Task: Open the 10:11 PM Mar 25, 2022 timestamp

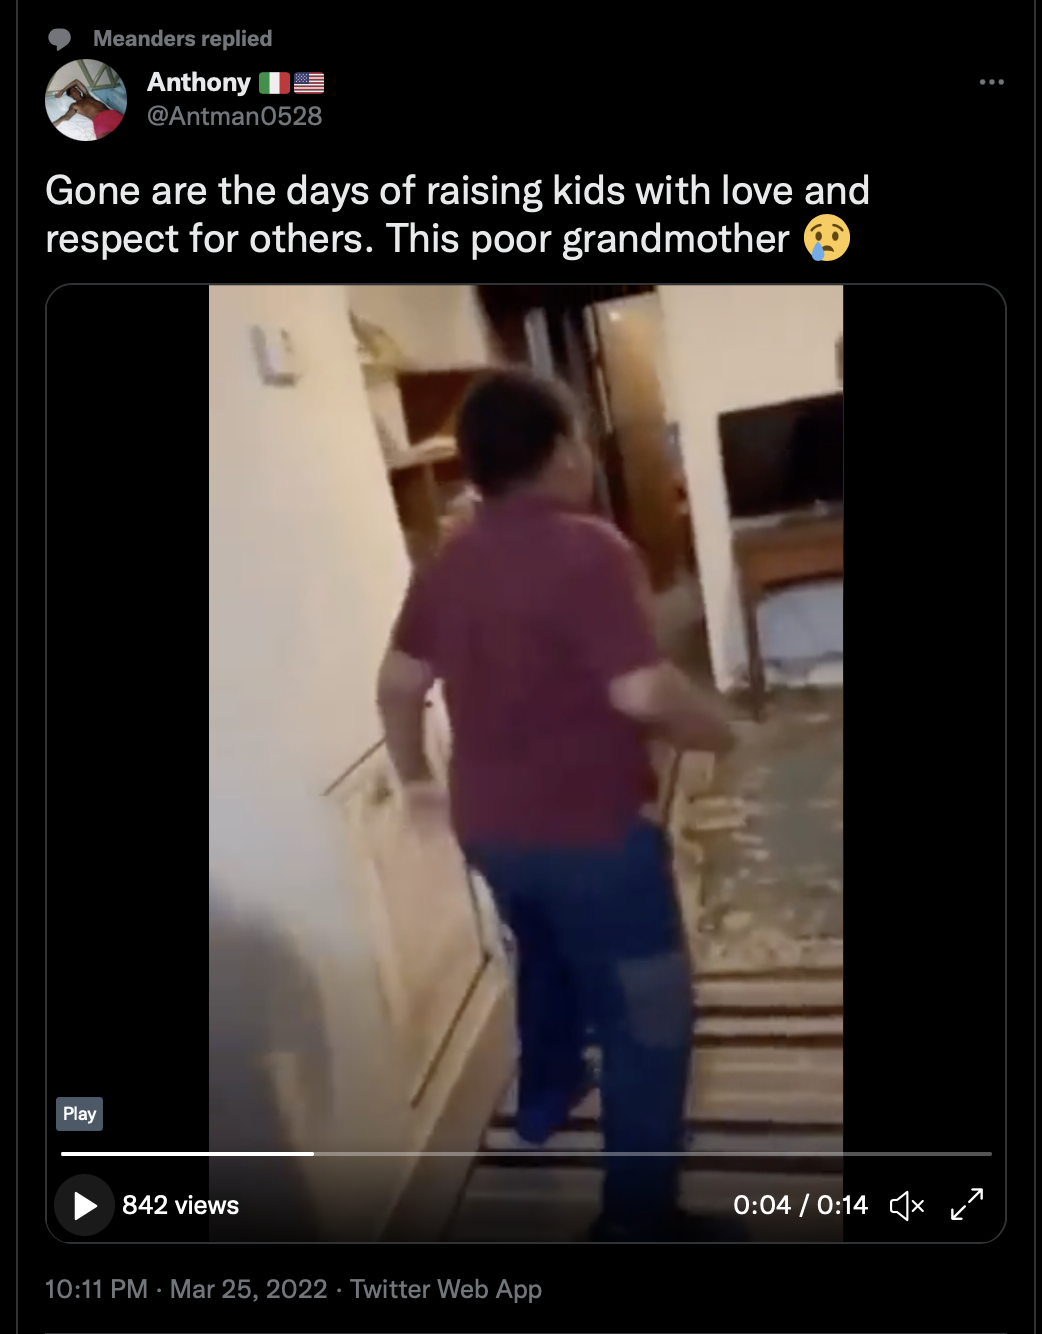Action: pos(186,1289)
